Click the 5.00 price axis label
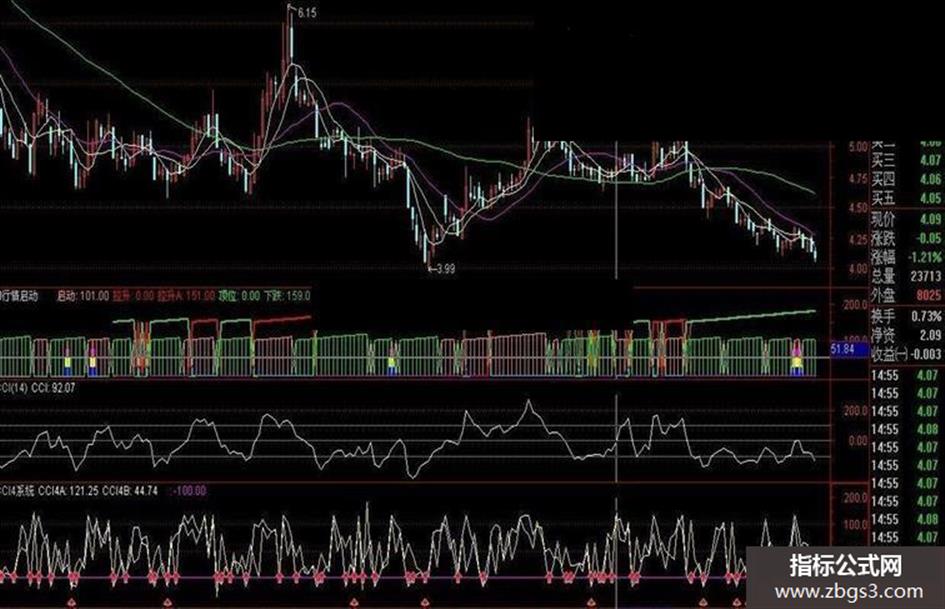The image size is (945, 609). point(858,147)
